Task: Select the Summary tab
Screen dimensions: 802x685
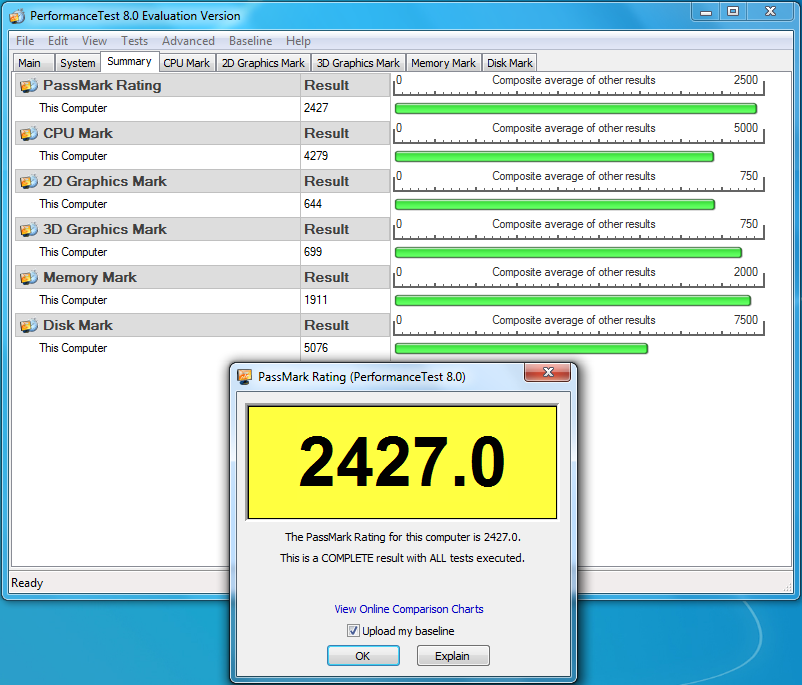Action: [x=129, y=61]
